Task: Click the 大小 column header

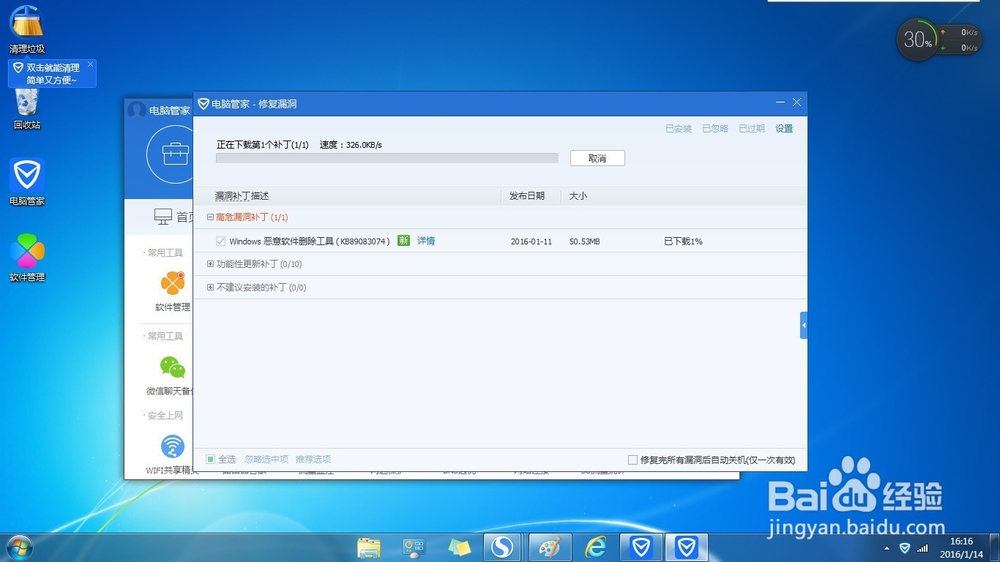Action: (578, 196)
